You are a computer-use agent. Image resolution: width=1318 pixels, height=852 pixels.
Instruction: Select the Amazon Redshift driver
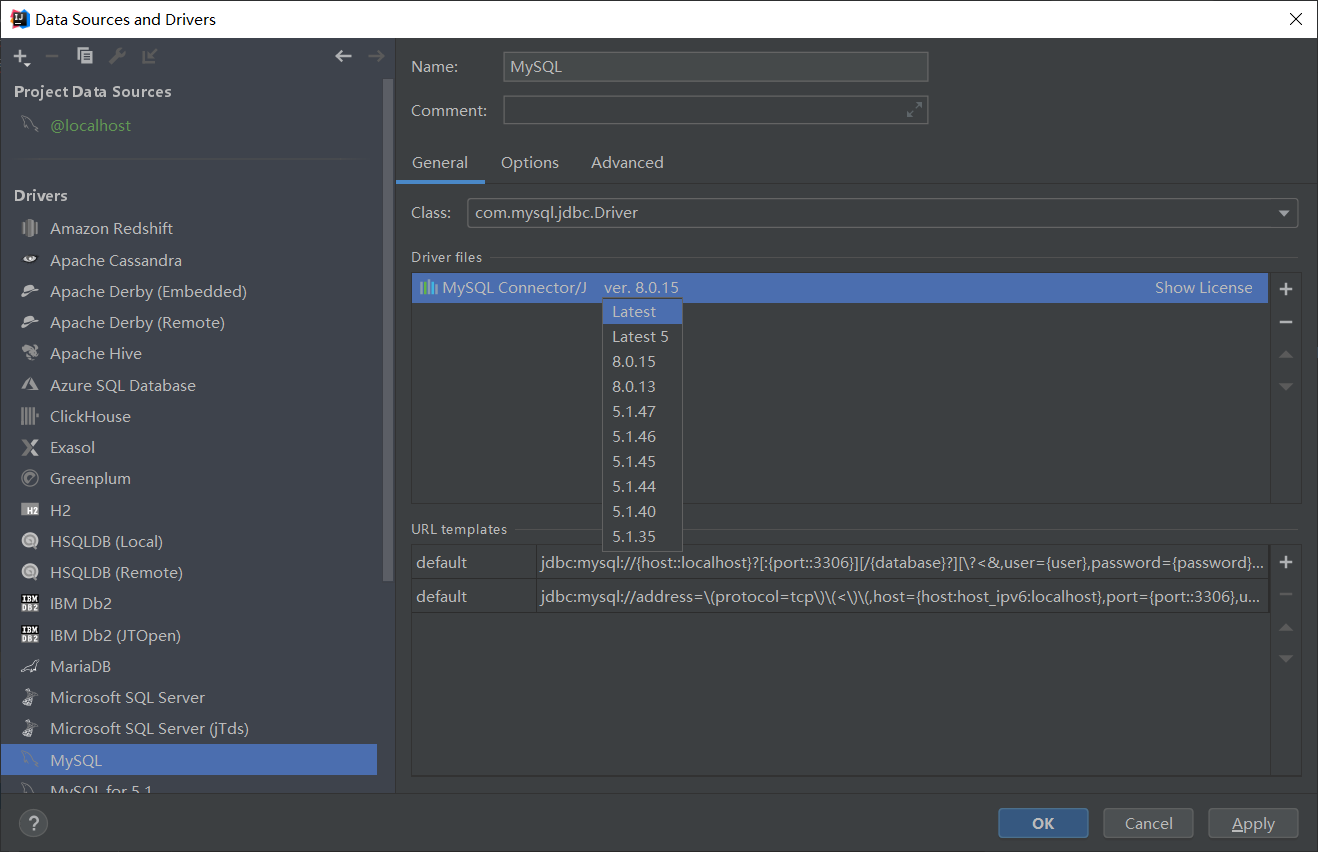click(x=189, y=229)
